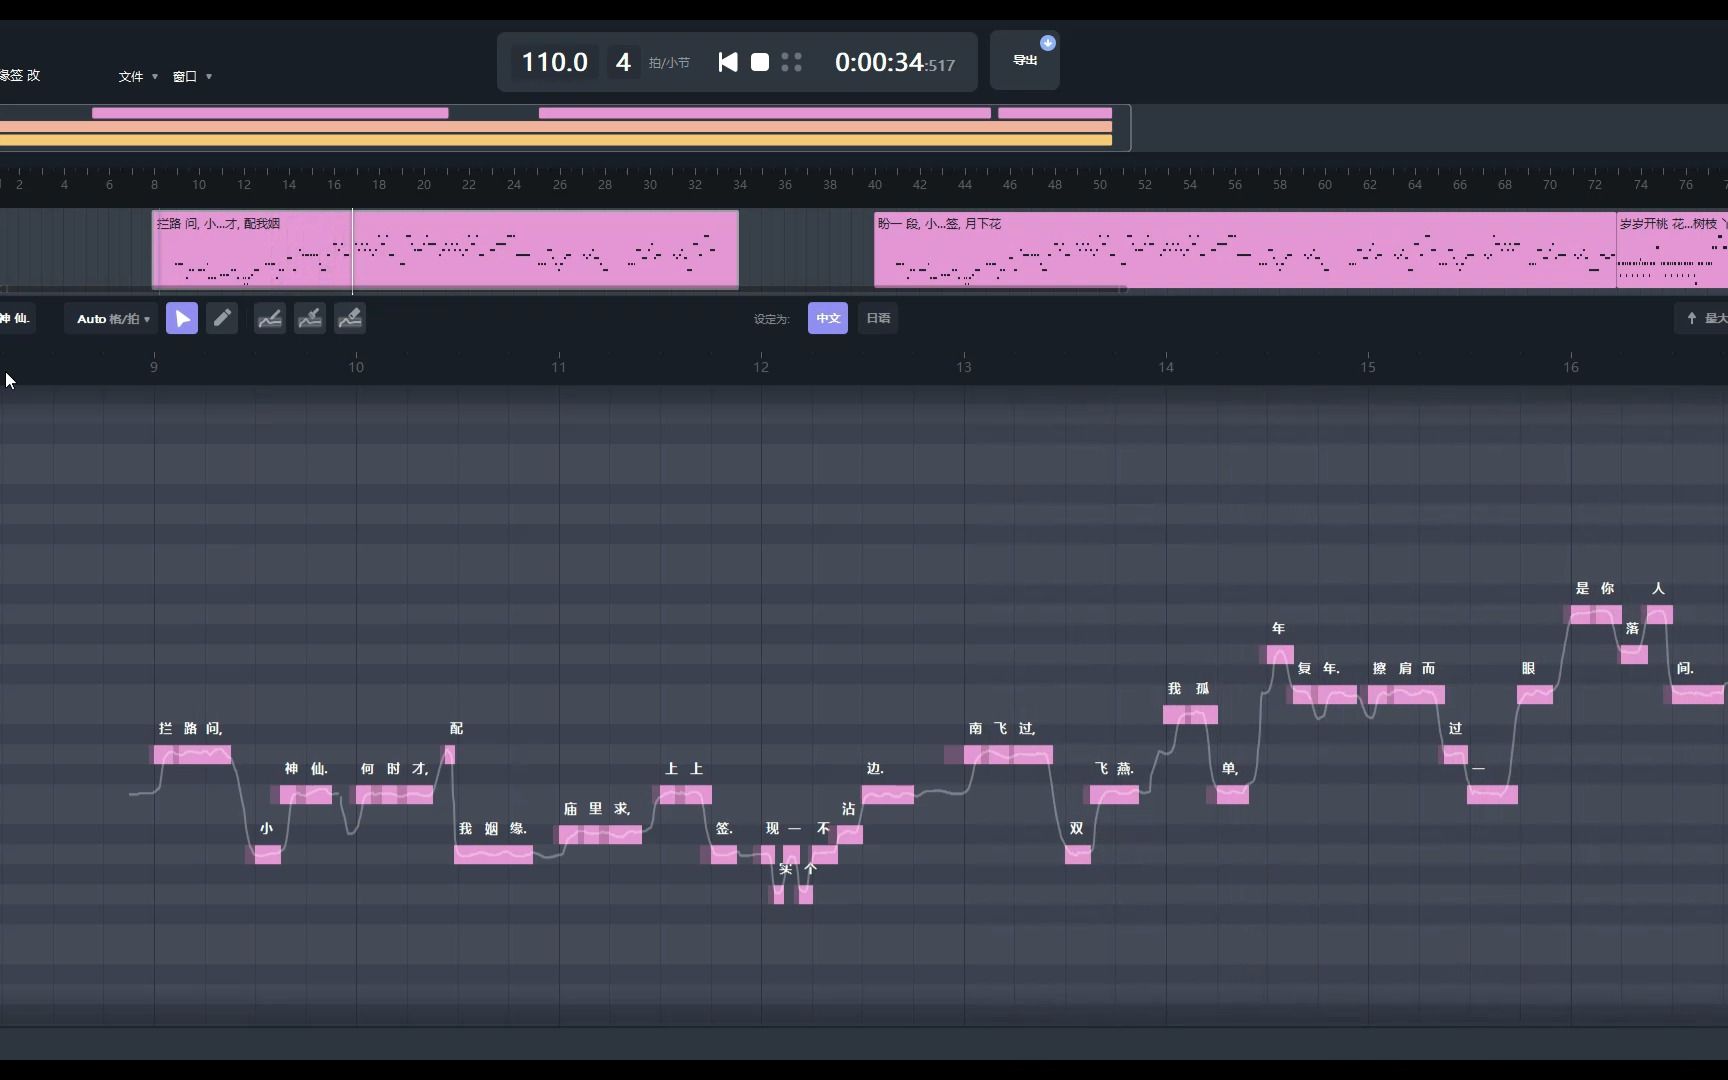Click the tempo field showing 110.0
This screenshot has width=1728, height=1080.
555,62
